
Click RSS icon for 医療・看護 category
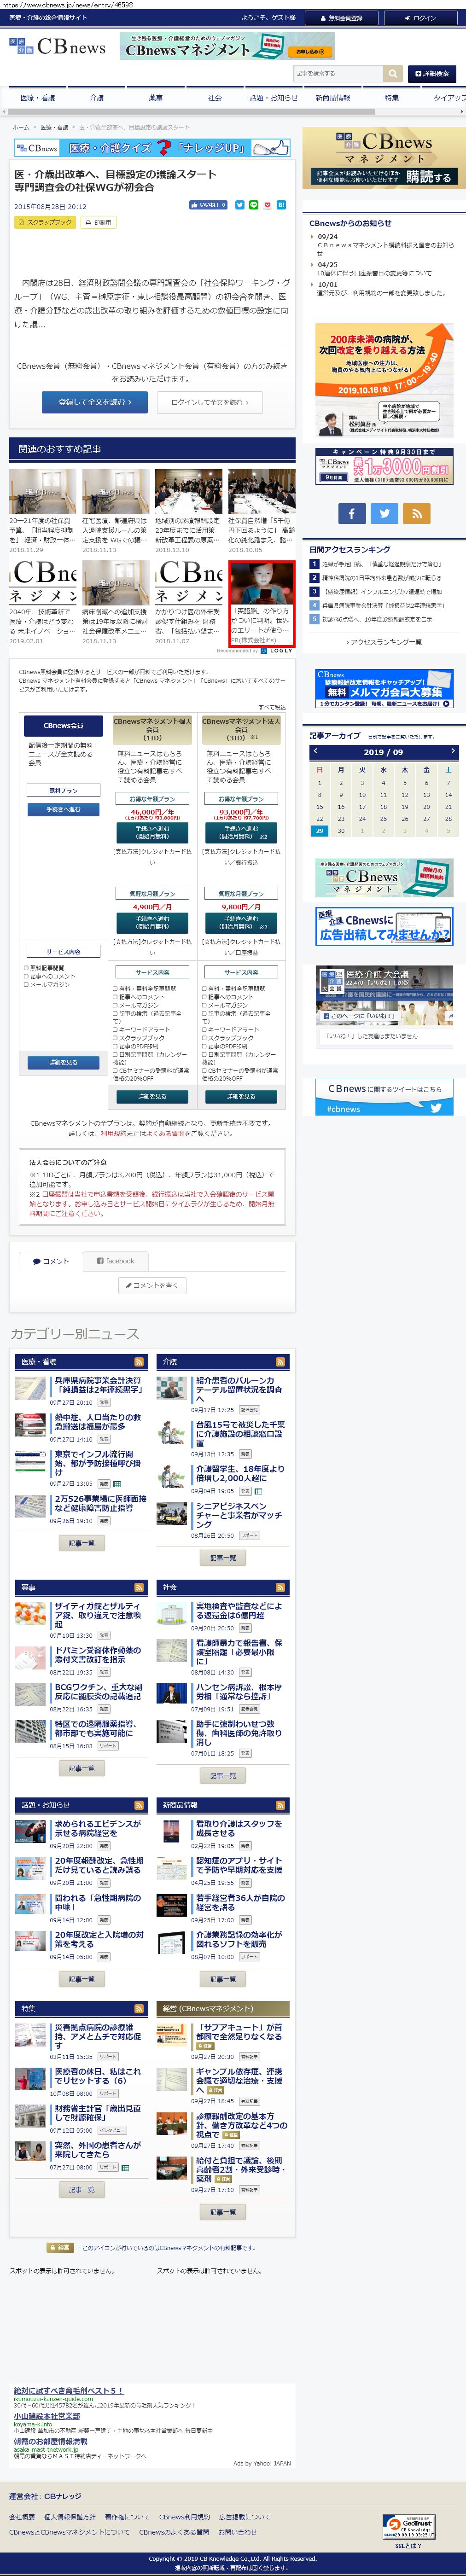pos(139,1362)
